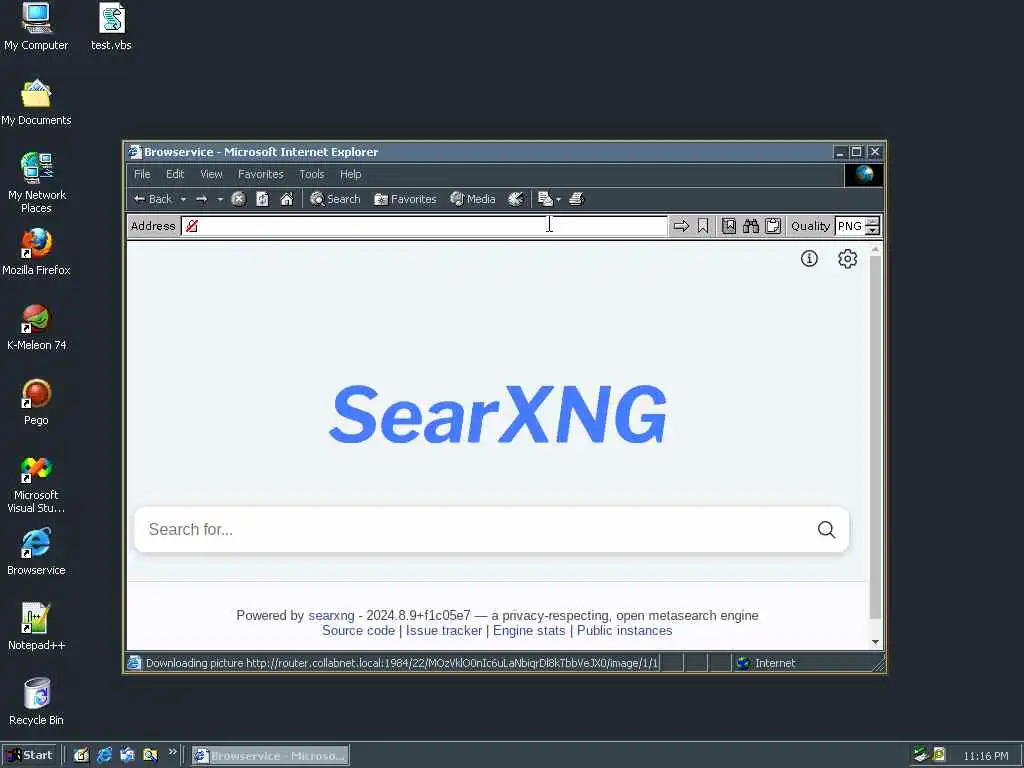Open the 'searxng' link in footer
This screenshot has height=768, width=1024.
pyautogui.click(x=331, y=615)
